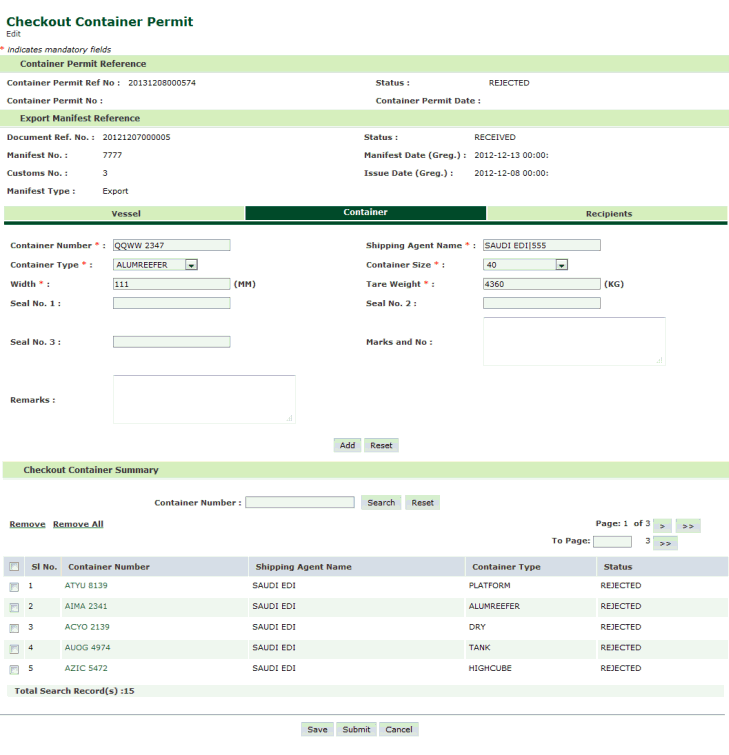Click the Search button for container number
729x755 pixels.
381,503
